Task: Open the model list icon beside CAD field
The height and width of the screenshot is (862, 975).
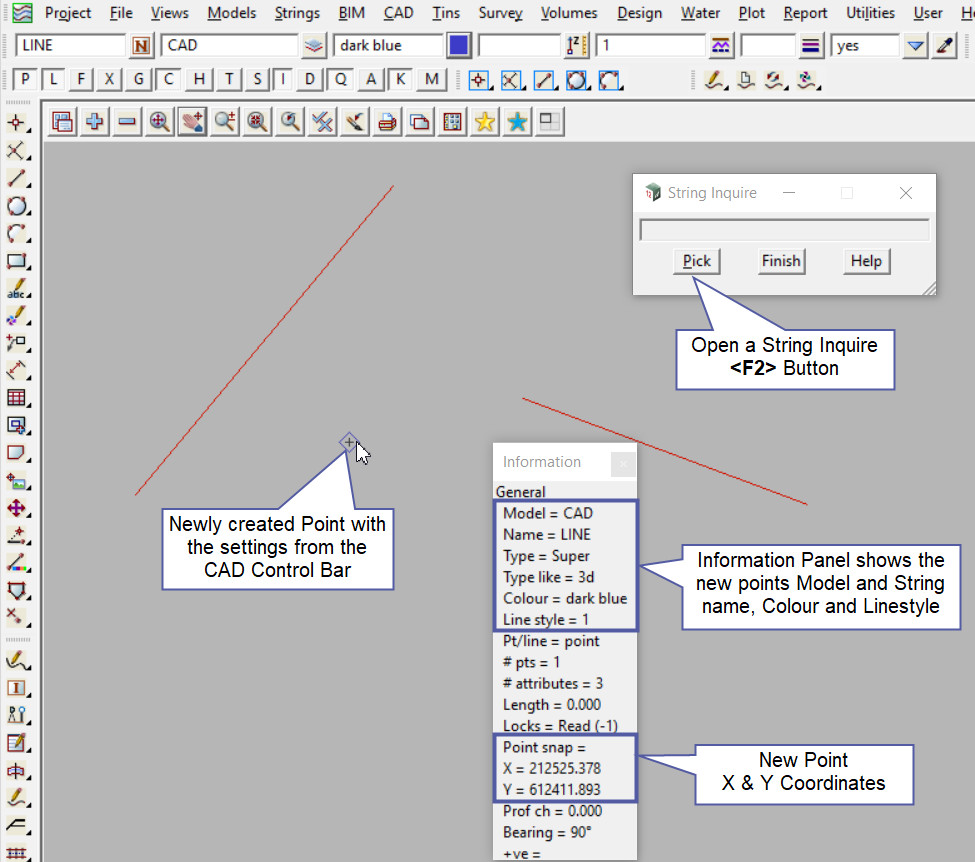Action: (x=314, y=46)
